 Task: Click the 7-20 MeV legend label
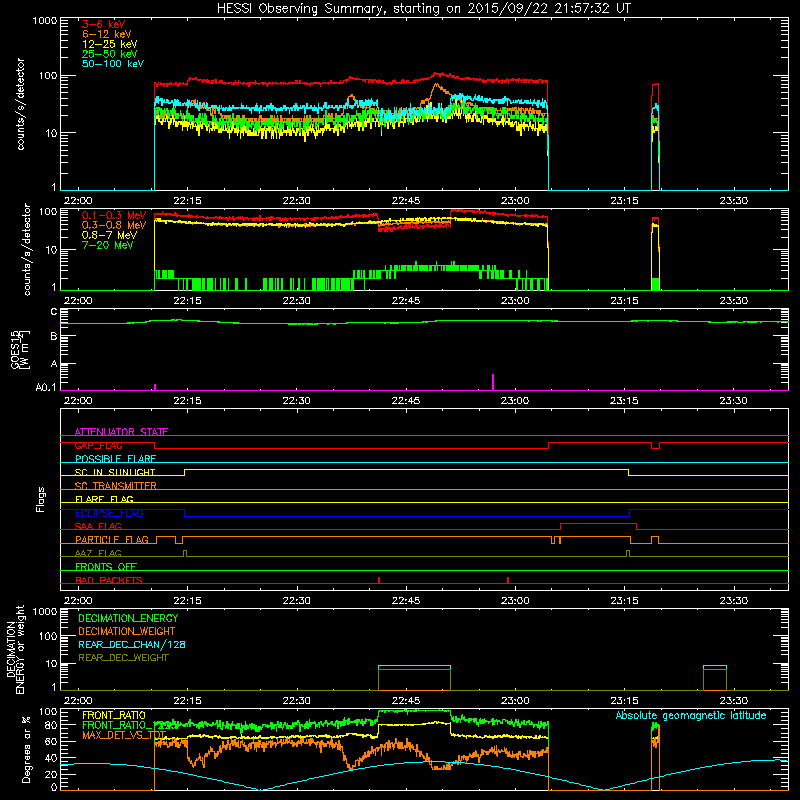[x=107, y=245]
